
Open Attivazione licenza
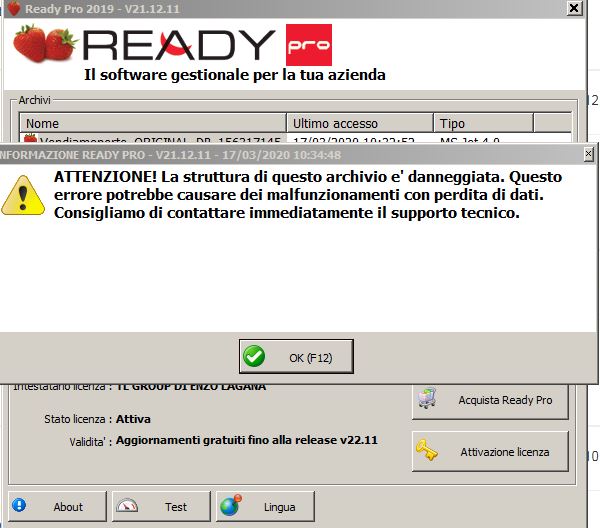(490, 451)
